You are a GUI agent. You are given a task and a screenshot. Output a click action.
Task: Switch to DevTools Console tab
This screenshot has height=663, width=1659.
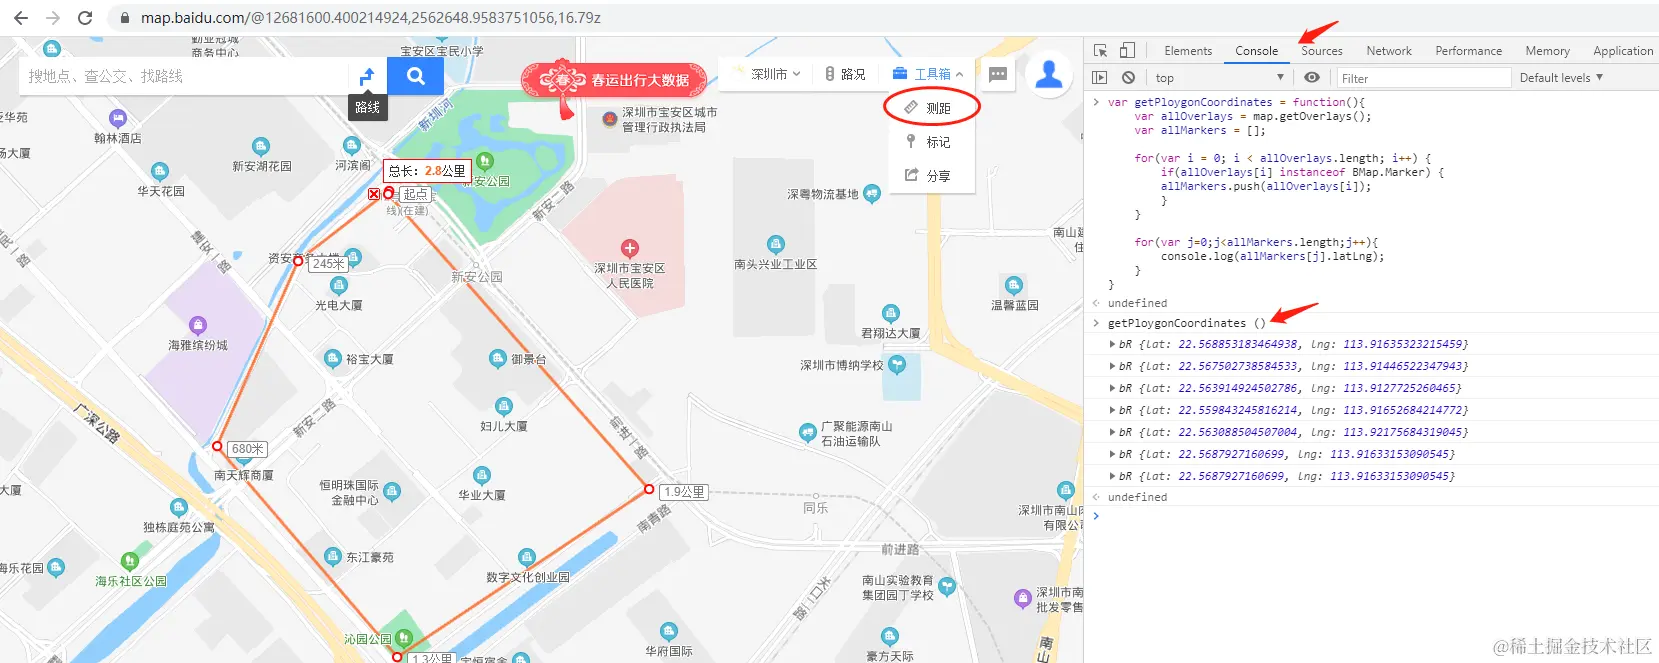point(1256,51)
